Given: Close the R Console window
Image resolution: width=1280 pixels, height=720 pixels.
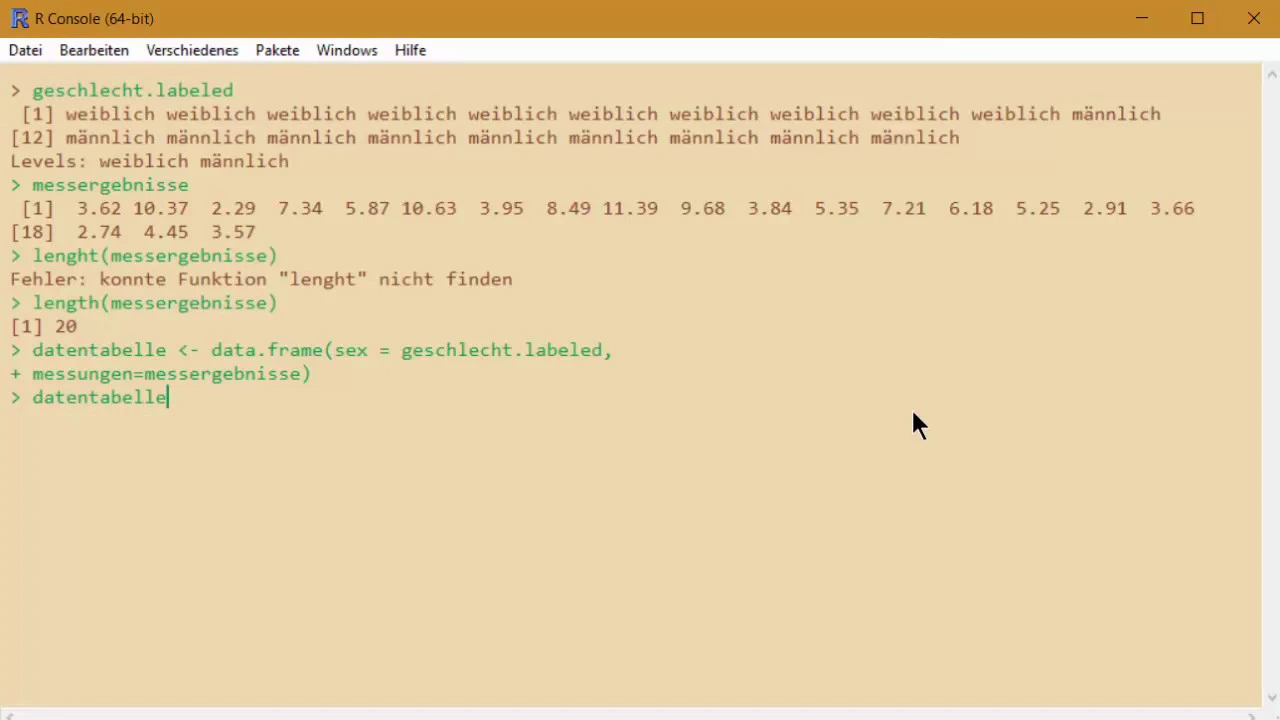Looking at the screenshot, I should (x=1253, y=18).
